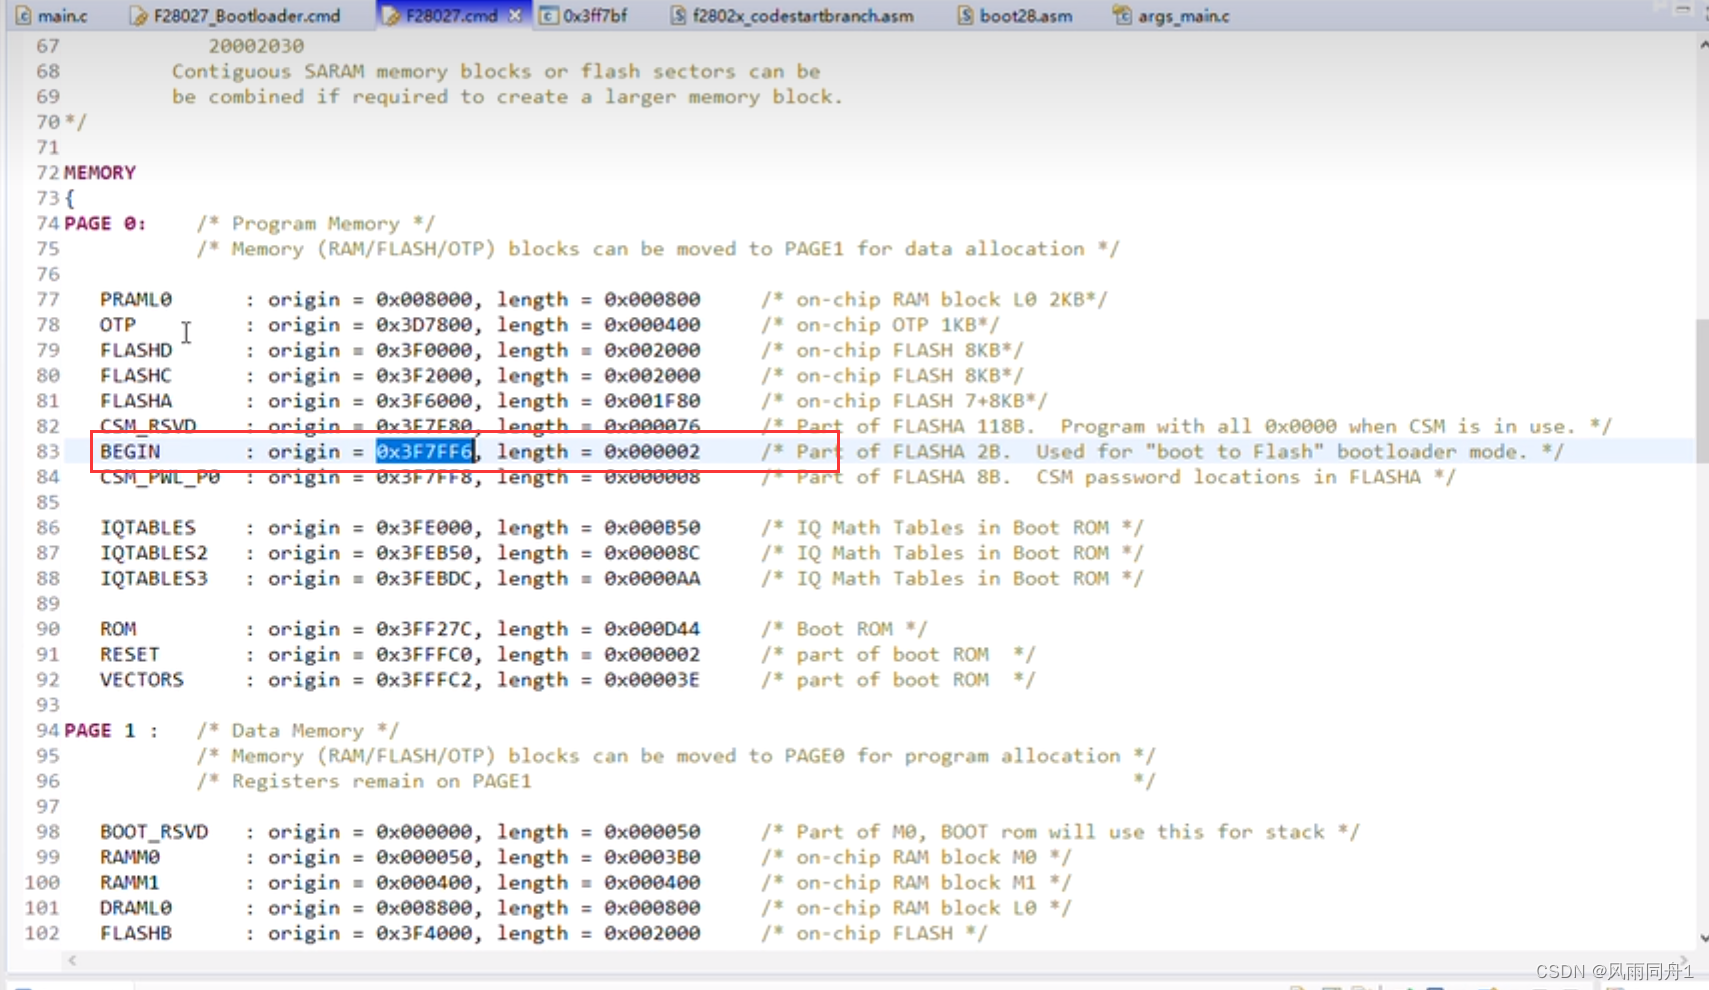The image size is (1709, 990).
Task: Click the horizontal scrollbar left arrow
Action: coord(72,960)
